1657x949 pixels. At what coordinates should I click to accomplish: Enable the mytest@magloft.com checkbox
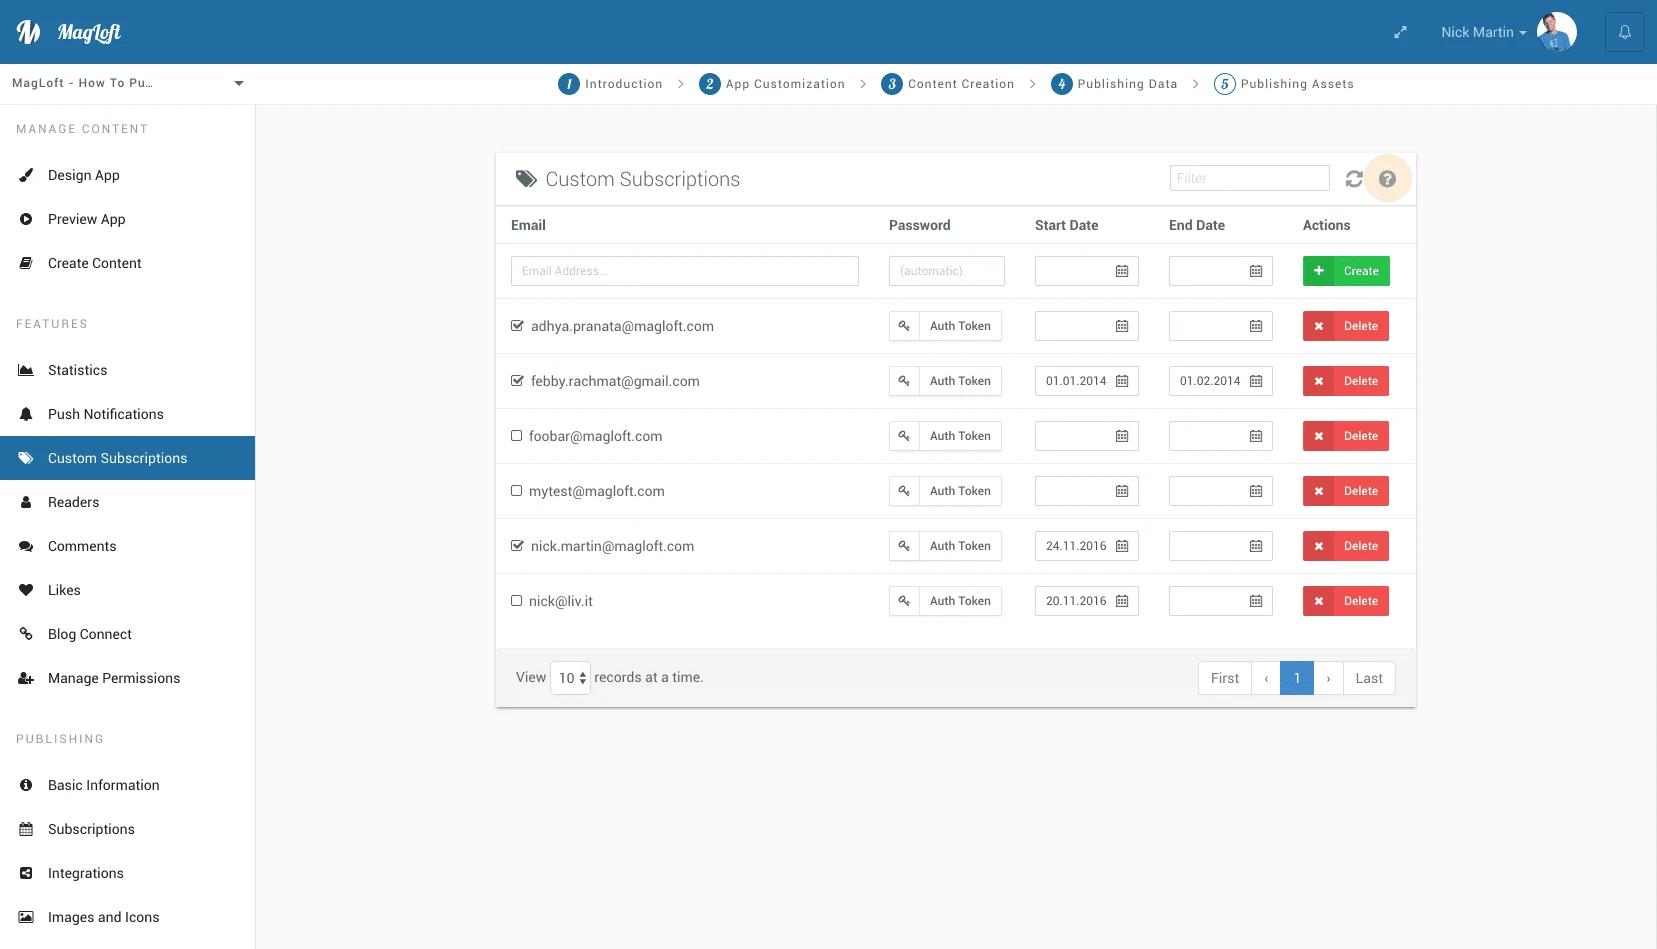[x=517, y=491]
